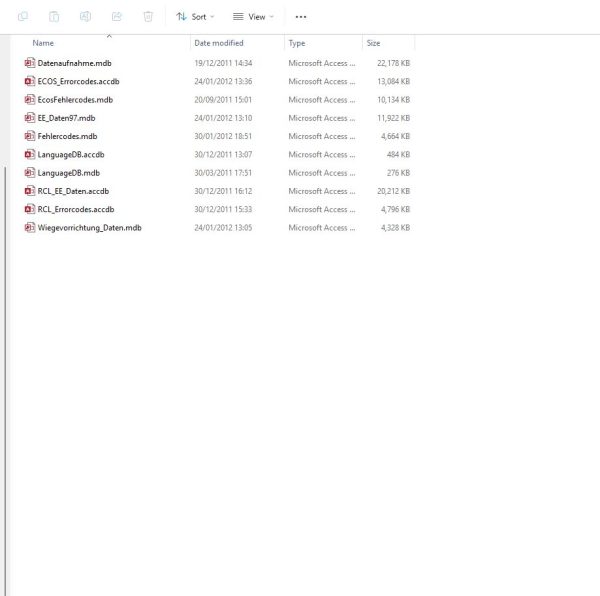The width and height of the screenshot is (600, 596).
Task: Click the Copy icon in toolbar
Action: (23, 16)
